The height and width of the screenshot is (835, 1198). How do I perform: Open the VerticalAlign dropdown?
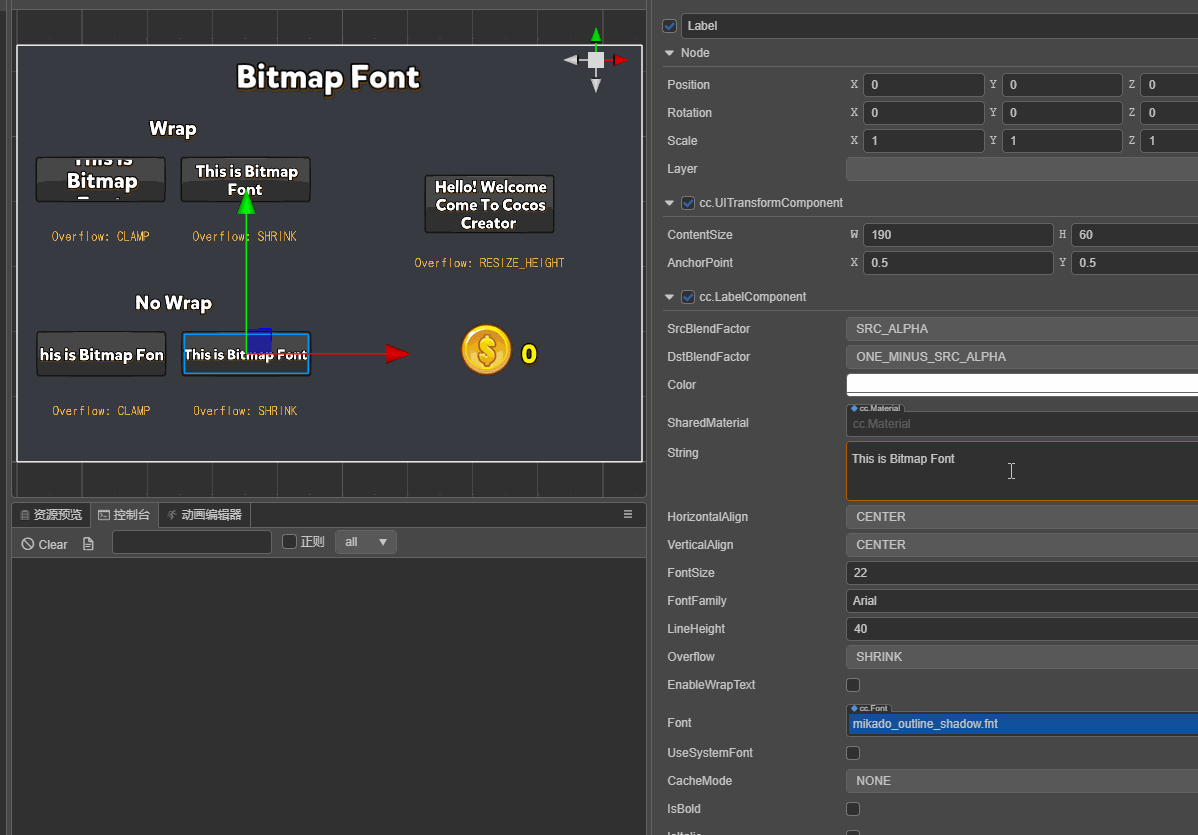[1022, 545]
